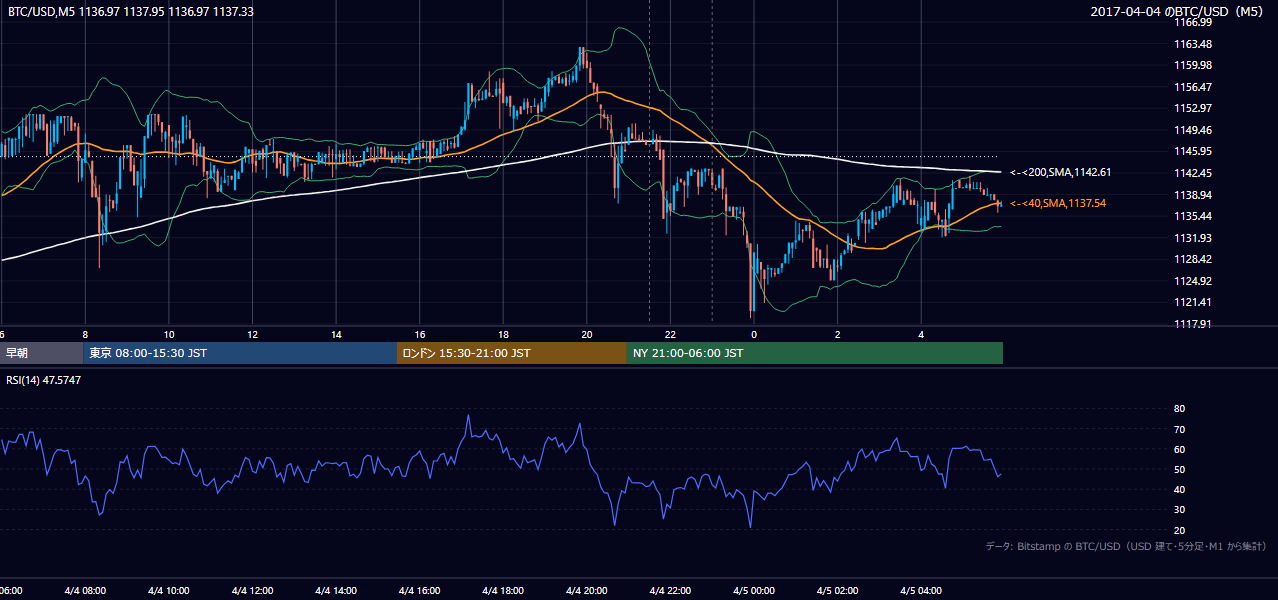The width and height of the screenshot is (1278, 600).
Task: Click price axis label 1163.48
Action: (1193, 44)
